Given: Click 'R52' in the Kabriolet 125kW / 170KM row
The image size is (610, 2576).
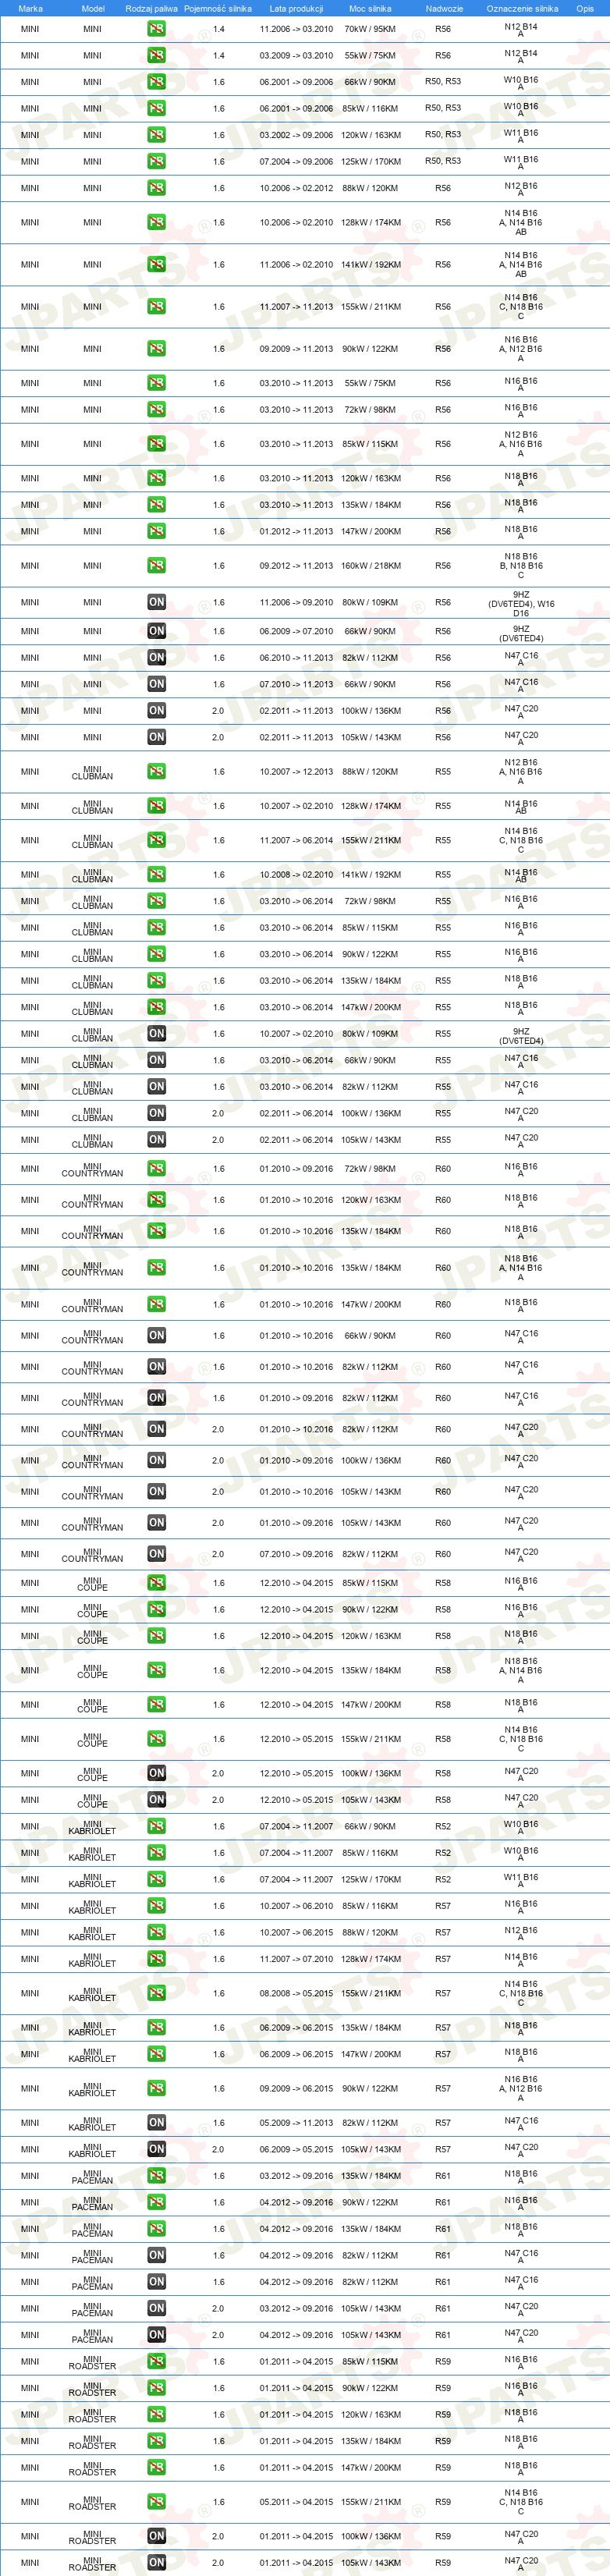Looking at the screenshot, I should tap(443, 1880).
